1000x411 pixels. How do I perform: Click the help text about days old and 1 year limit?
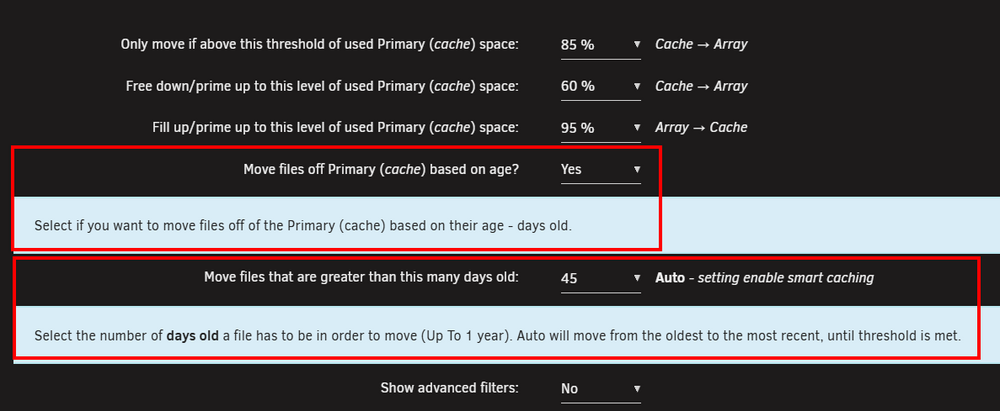(497, 336)
